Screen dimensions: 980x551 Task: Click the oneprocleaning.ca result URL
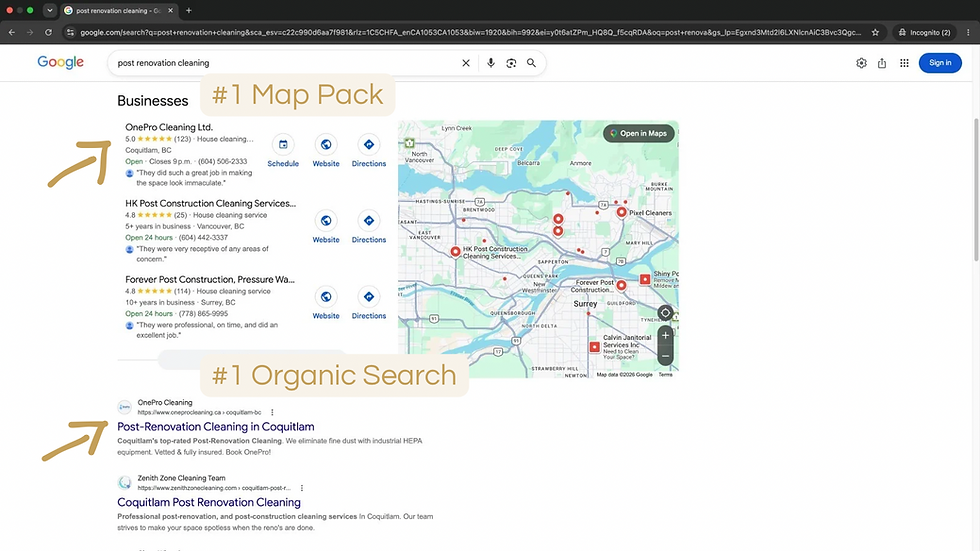point(199,412)
